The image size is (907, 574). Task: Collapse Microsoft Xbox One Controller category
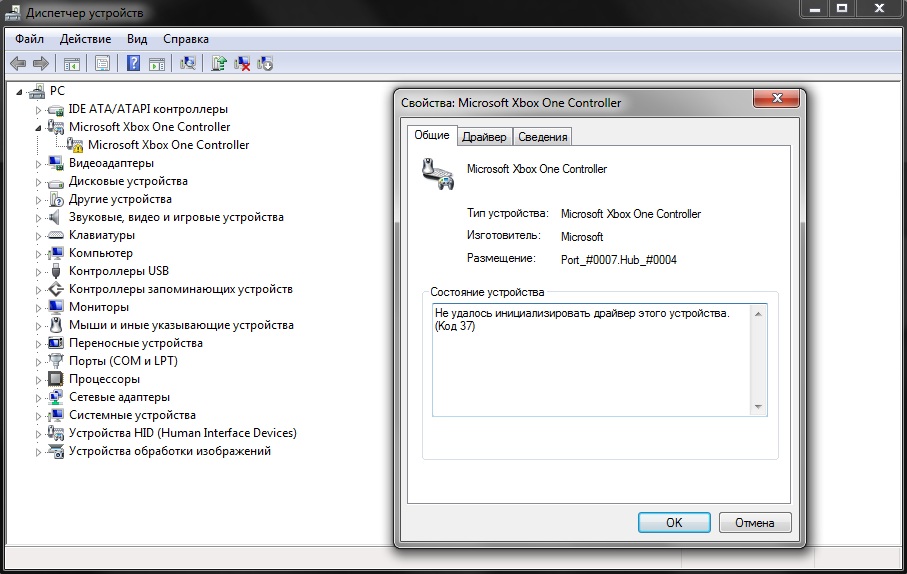[x=38, y=128]
